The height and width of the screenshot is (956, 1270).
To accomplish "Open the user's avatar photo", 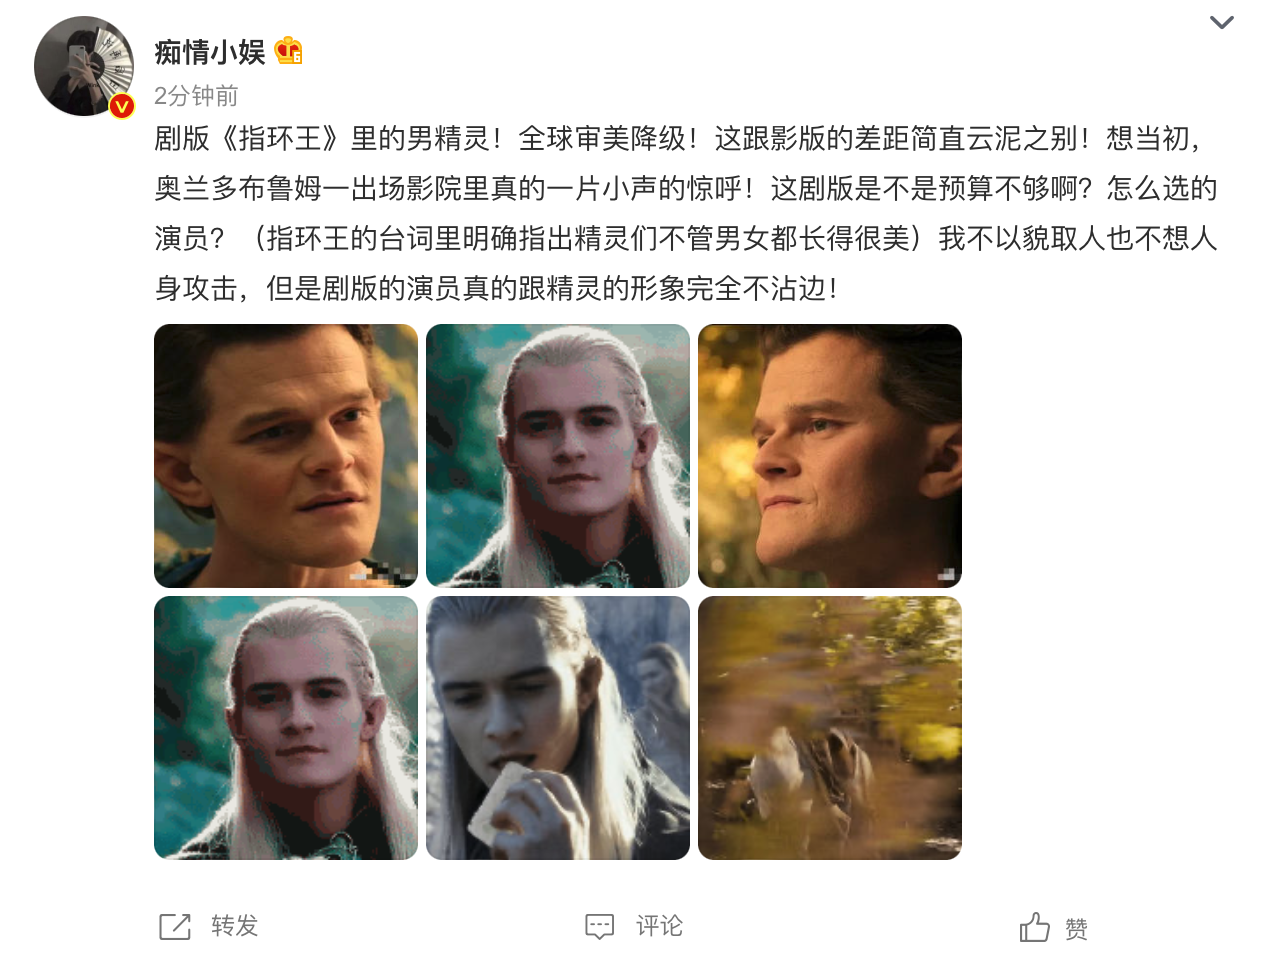I will click(x=84, y=66).
